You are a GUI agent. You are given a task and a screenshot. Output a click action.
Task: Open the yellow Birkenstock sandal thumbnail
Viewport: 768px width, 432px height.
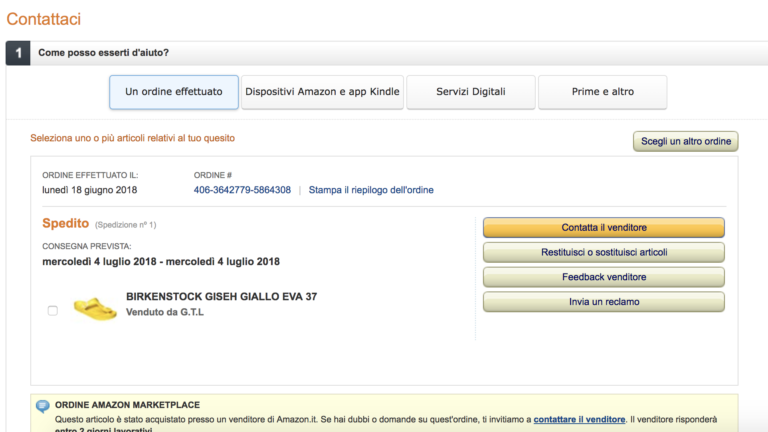[94, 308]
